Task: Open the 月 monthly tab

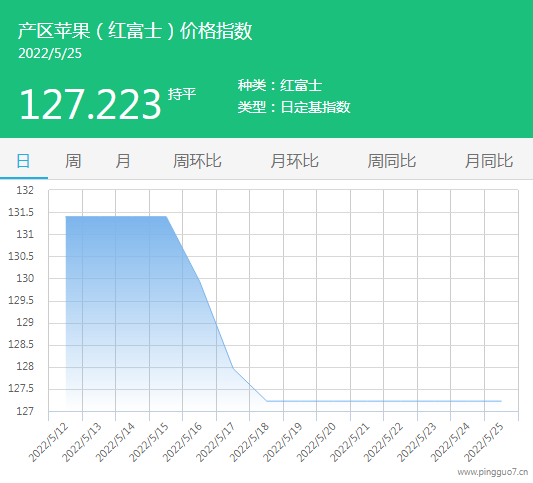Action: coord(123,161)
